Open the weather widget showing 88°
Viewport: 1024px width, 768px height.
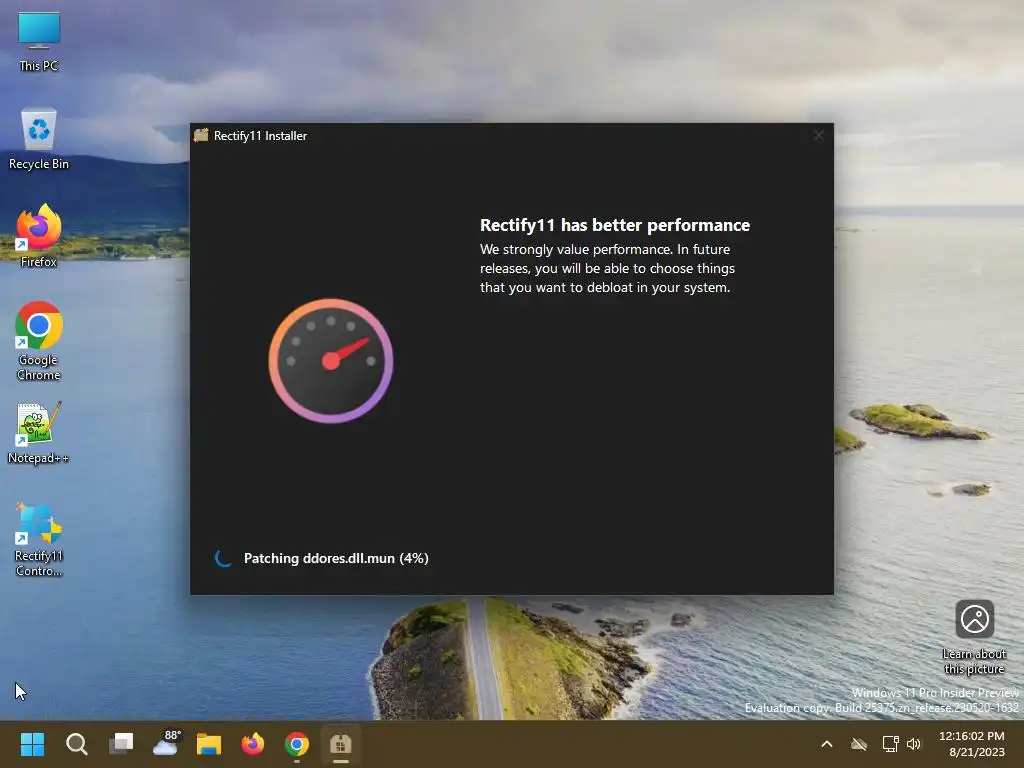(x=165, y=744)
